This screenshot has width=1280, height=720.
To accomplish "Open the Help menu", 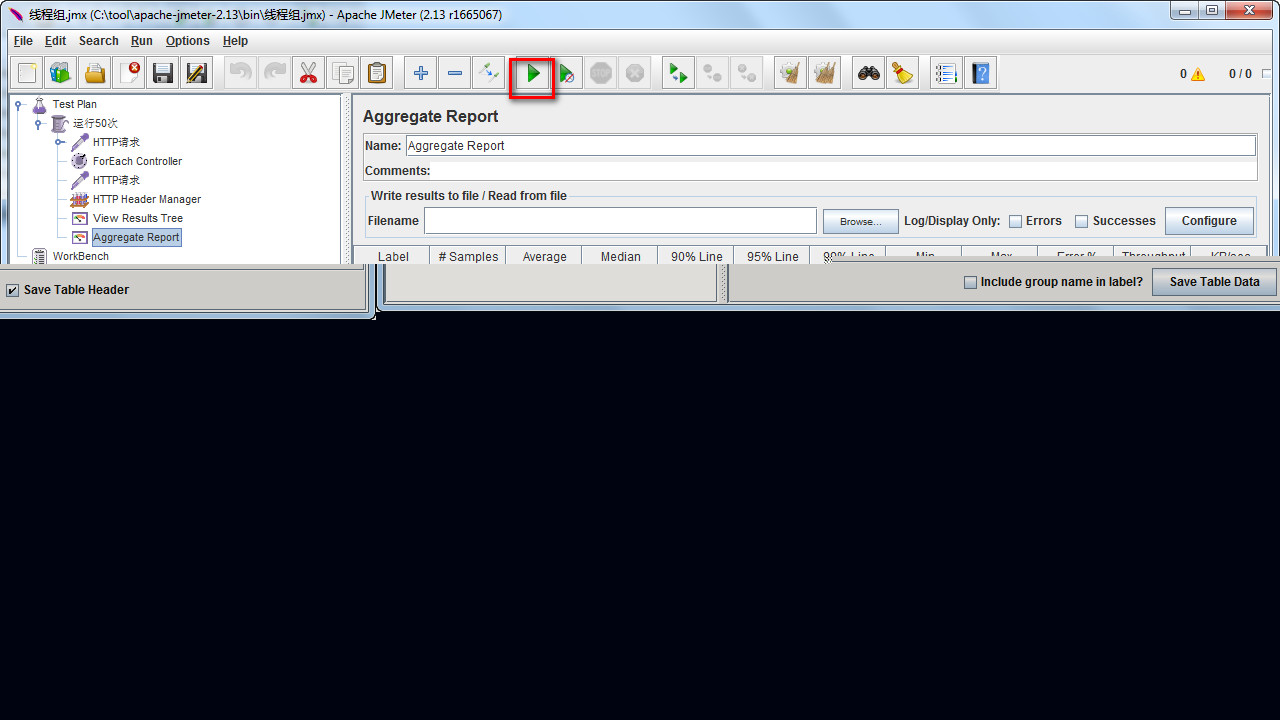I will click(235, 41).
